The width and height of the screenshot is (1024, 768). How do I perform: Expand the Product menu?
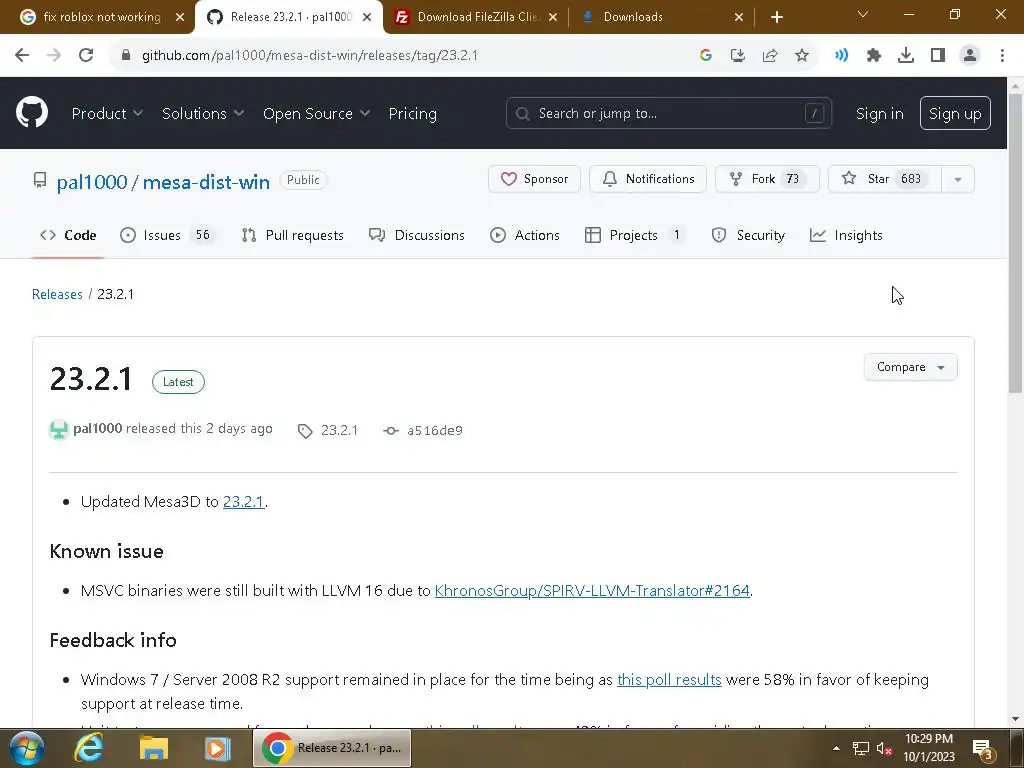(107, 114)
